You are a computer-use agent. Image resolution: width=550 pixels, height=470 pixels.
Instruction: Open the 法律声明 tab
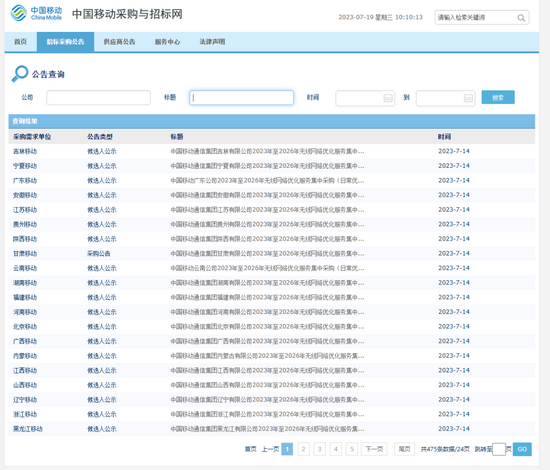(x=212, y=42)
